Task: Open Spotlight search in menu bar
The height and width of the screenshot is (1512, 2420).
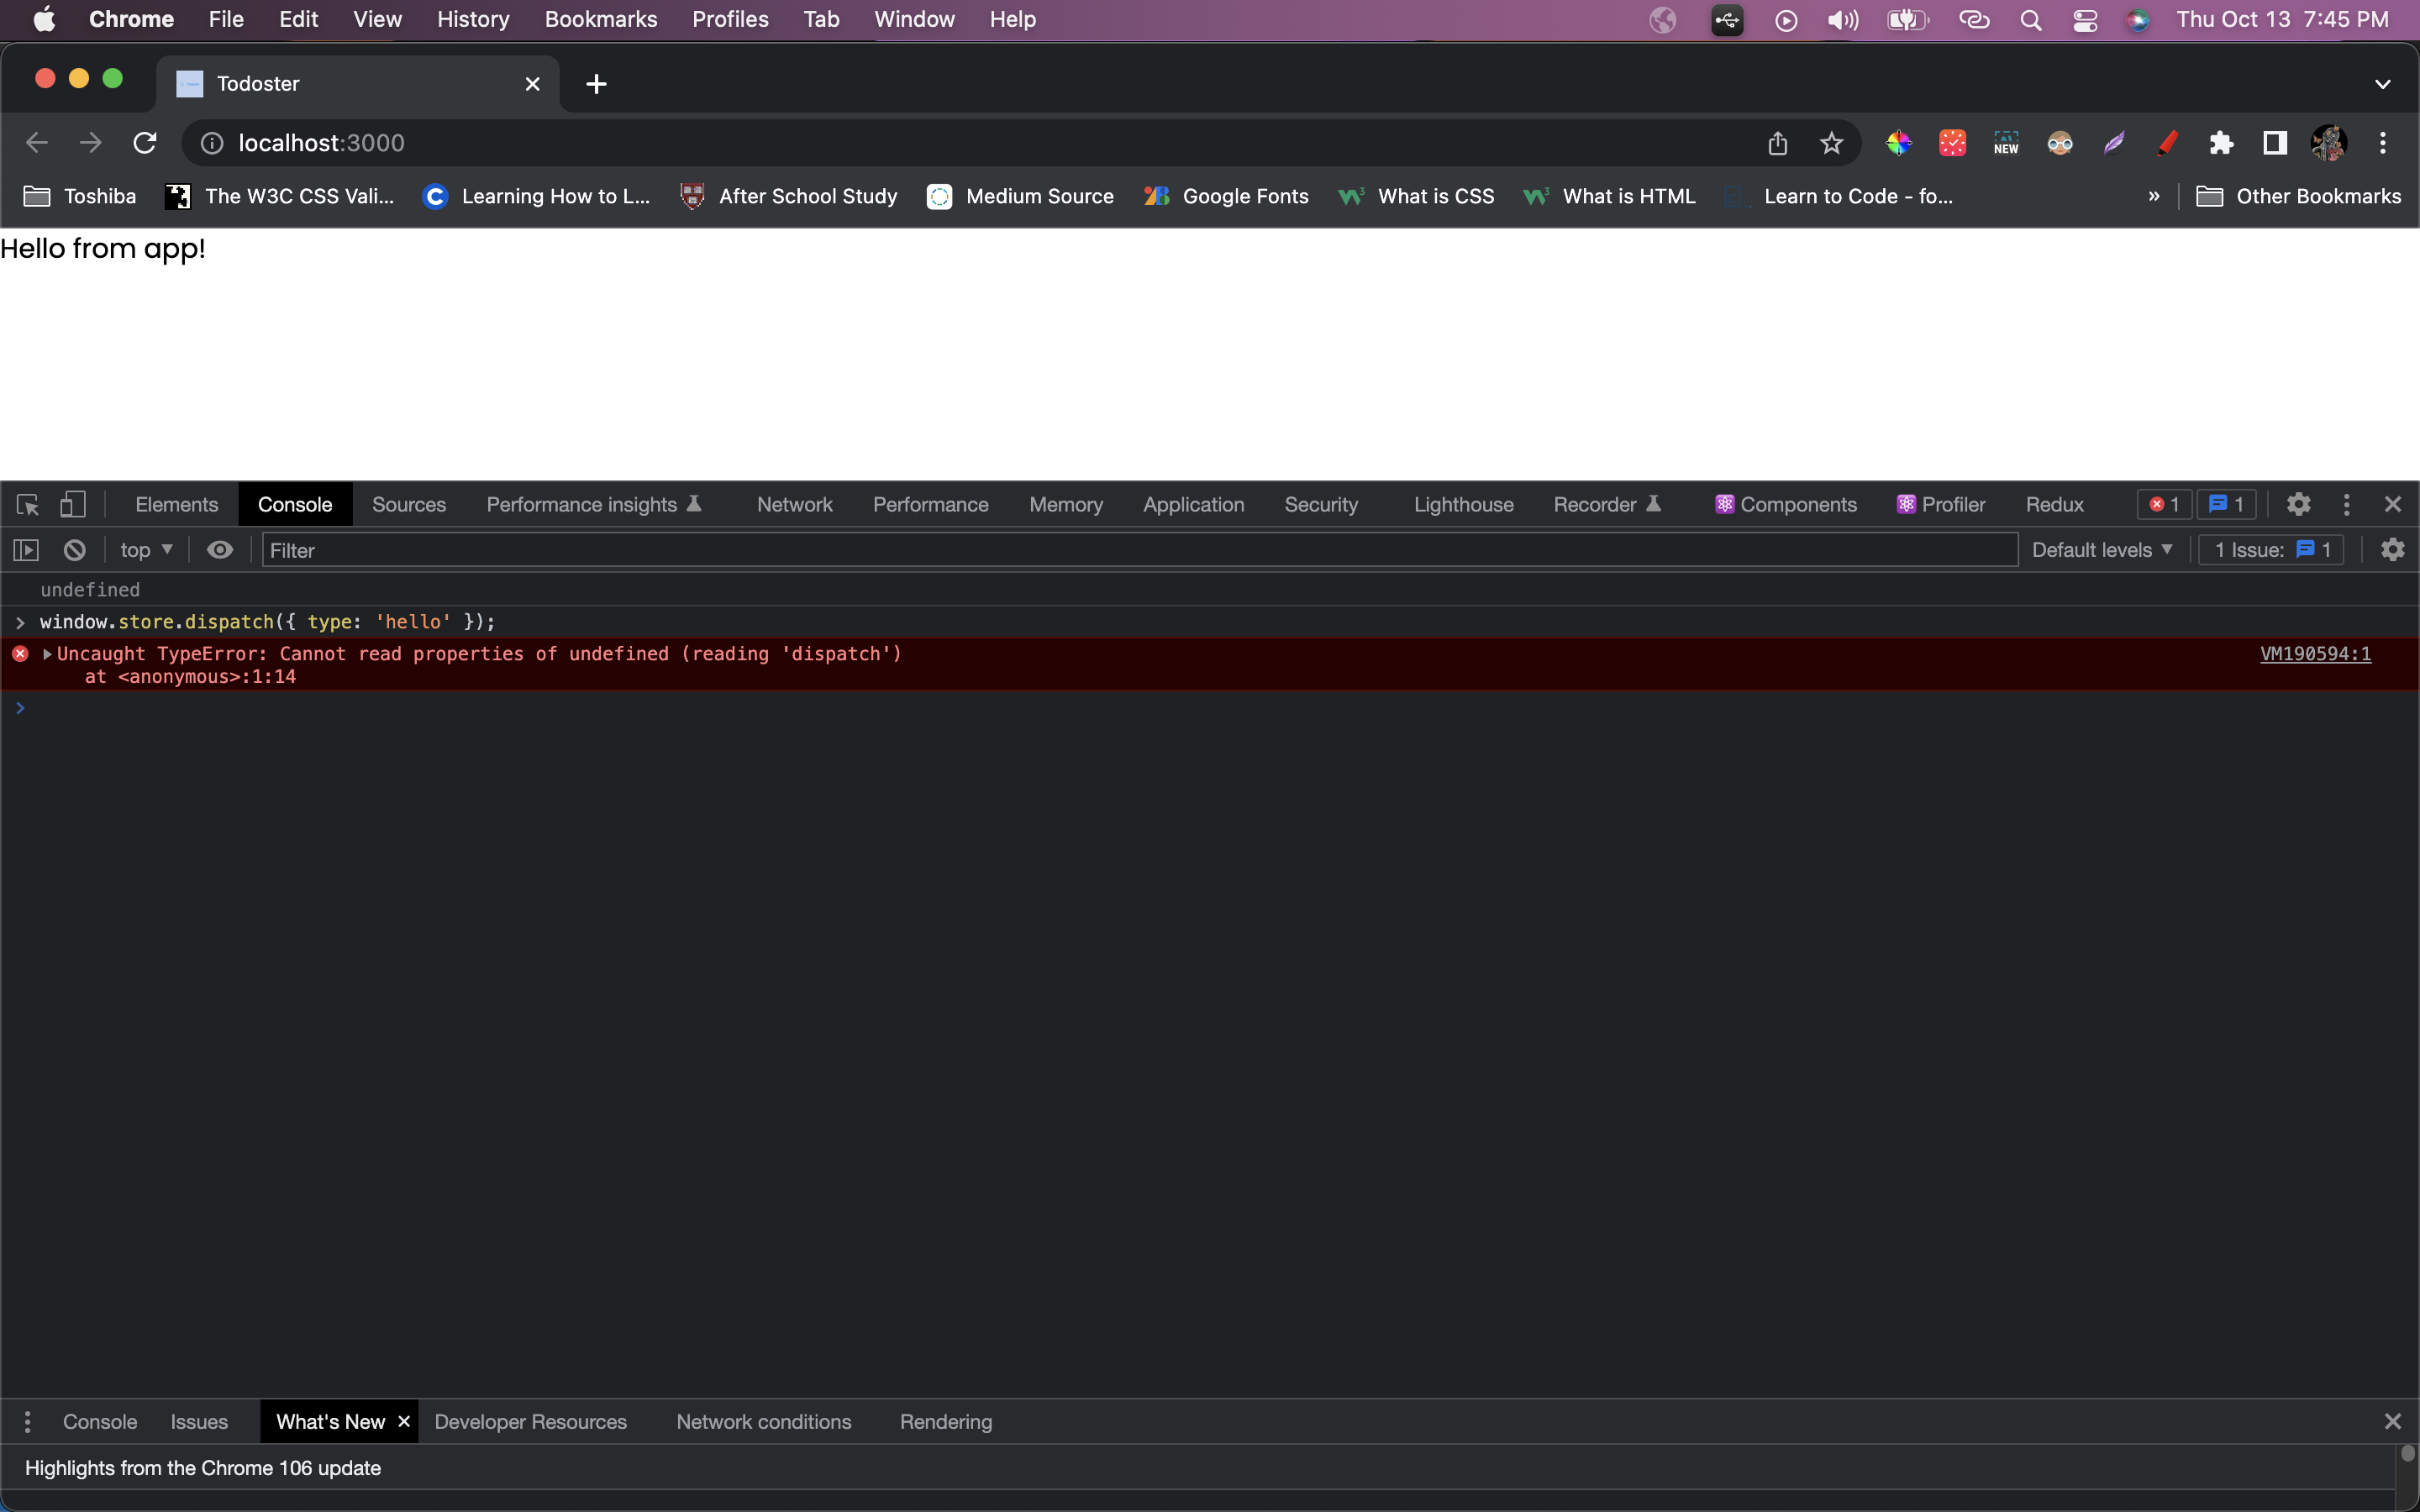Action: [x=2030, y=19]
